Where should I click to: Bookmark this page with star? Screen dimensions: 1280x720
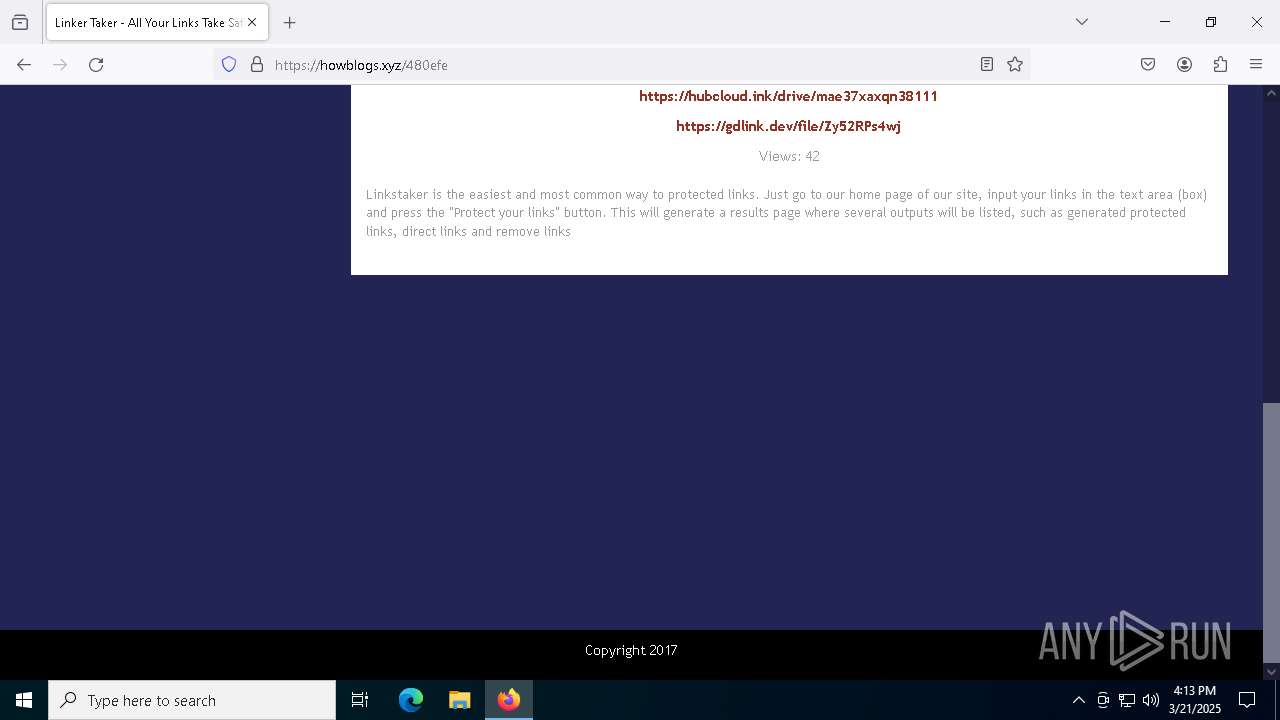click(1015, 65)
